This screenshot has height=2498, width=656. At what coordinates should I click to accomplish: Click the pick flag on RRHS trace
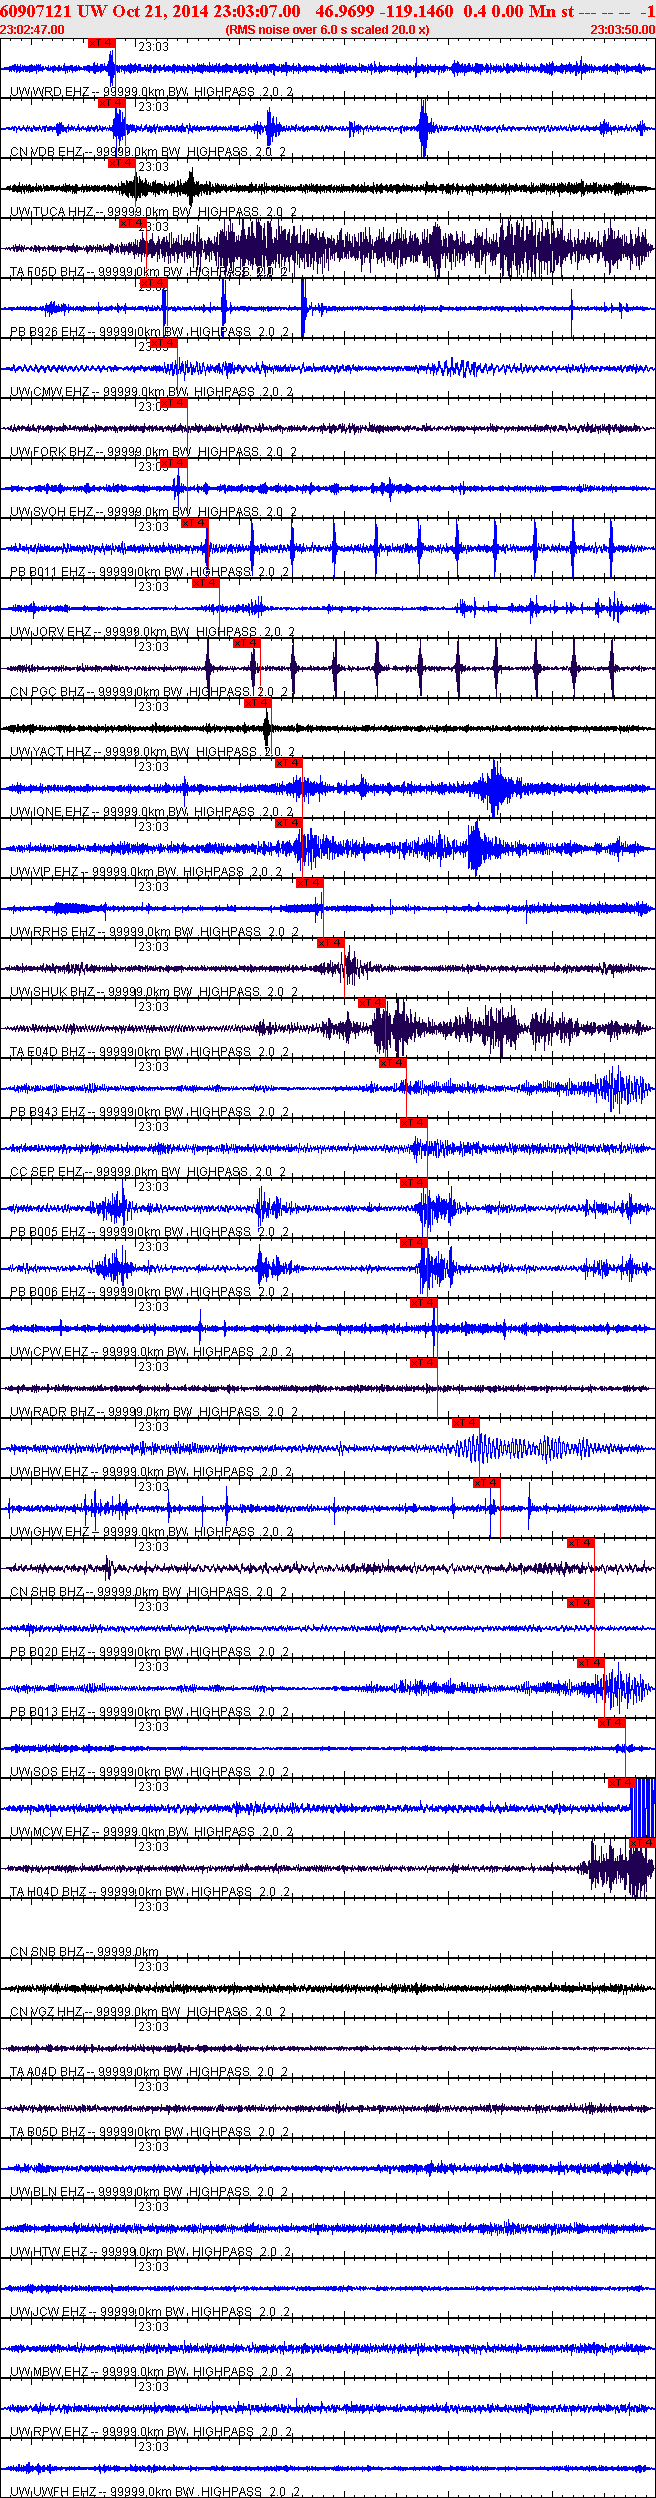pos(309,883)
